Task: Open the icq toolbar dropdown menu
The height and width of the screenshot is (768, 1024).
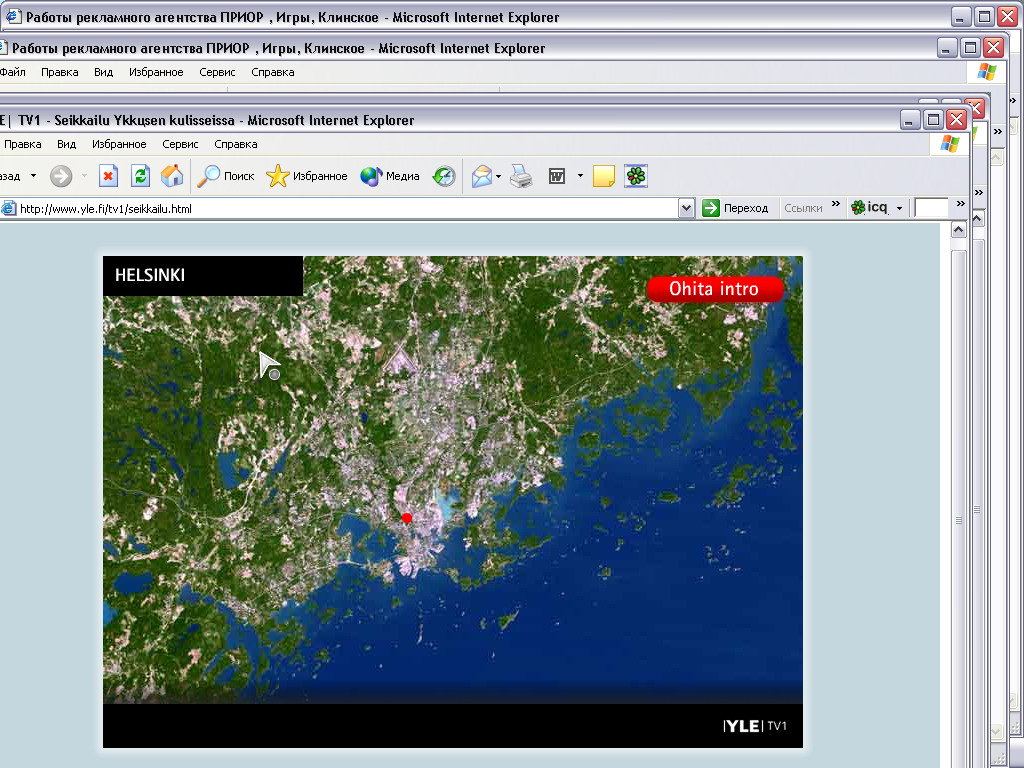Action: pyautogui.click(x=899, y=208)
